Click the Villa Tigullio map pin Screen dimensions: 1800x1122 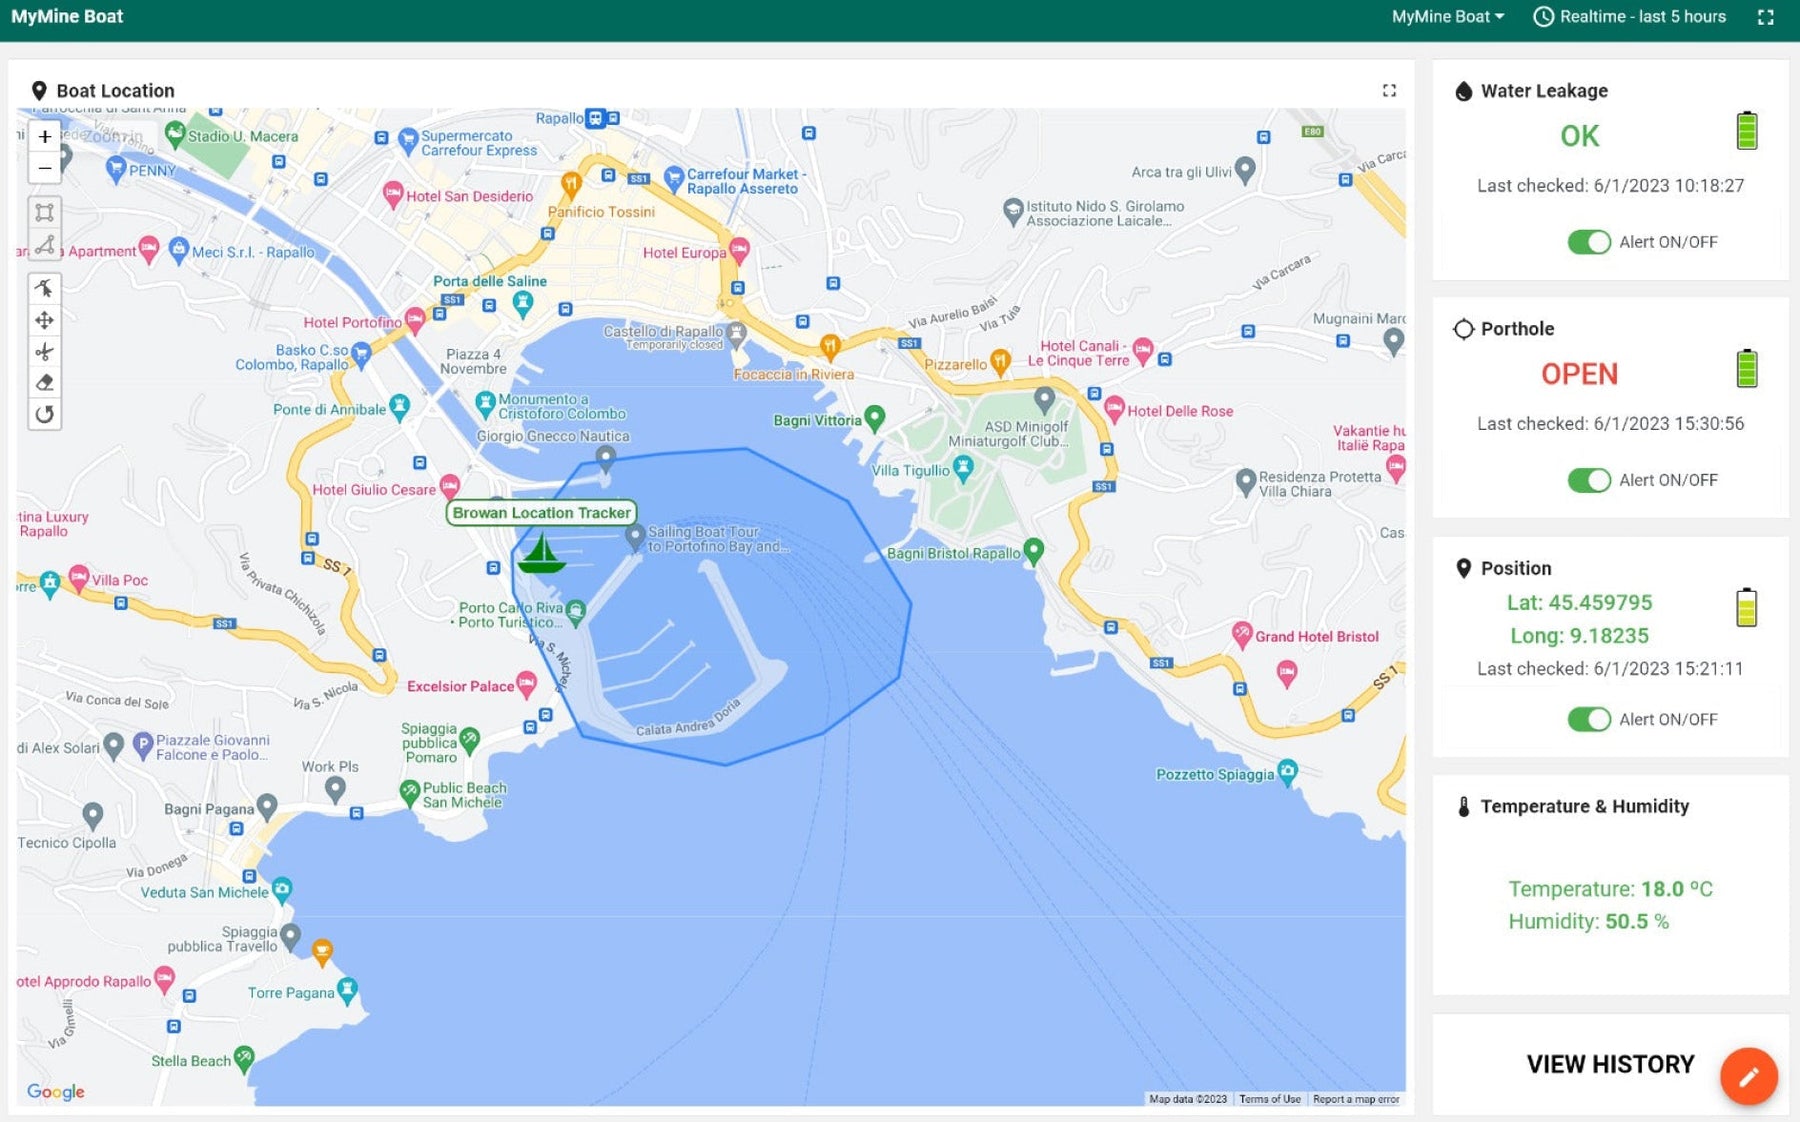pos(963,467)
